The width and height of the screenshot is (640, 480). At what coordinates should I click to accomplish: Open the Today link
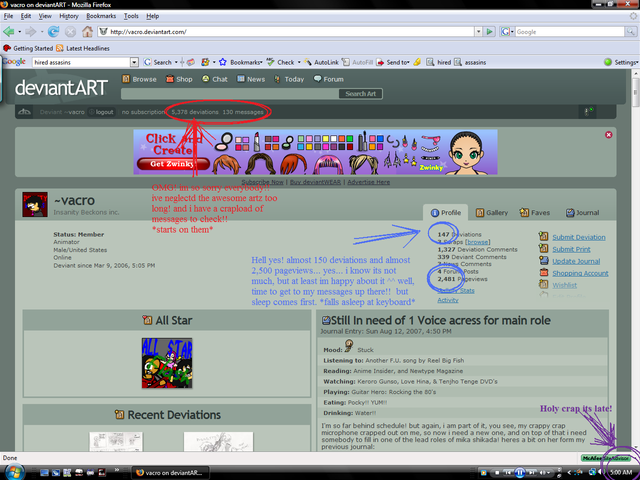[x=289, y=79]
